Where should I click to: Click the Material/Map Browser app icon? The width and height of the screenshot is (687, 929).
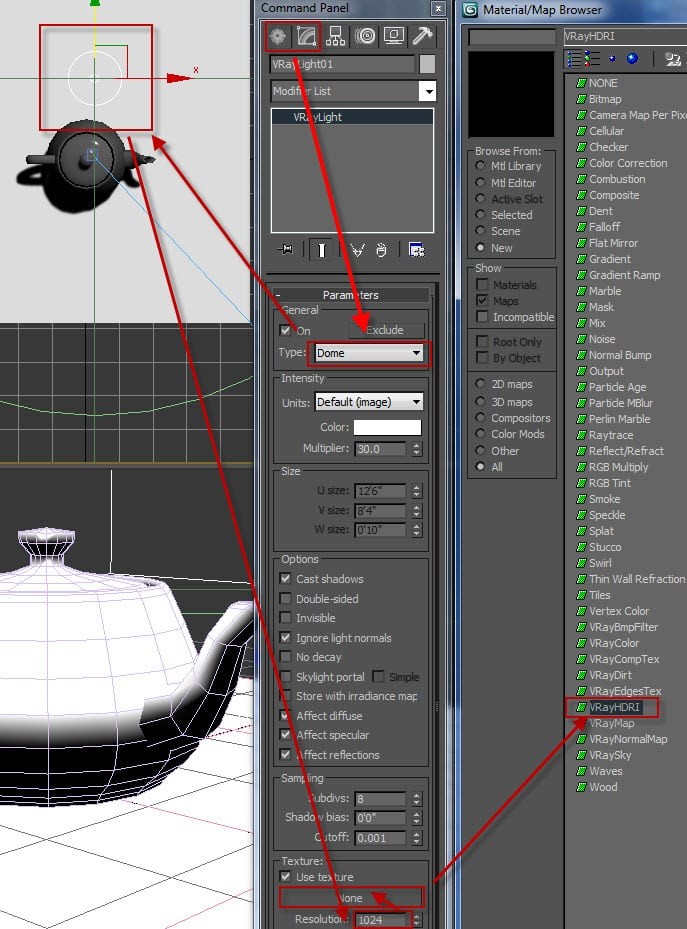(x=470, y=9)
